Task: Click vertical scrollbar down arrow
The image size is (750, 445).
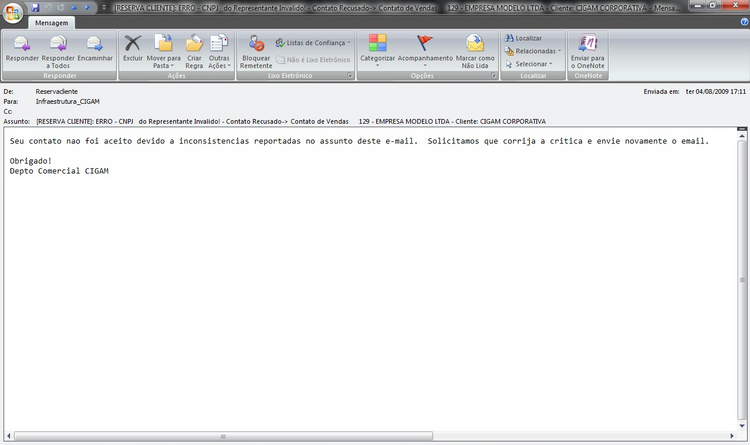Action: pyautogui.click(x=742, y=425)
